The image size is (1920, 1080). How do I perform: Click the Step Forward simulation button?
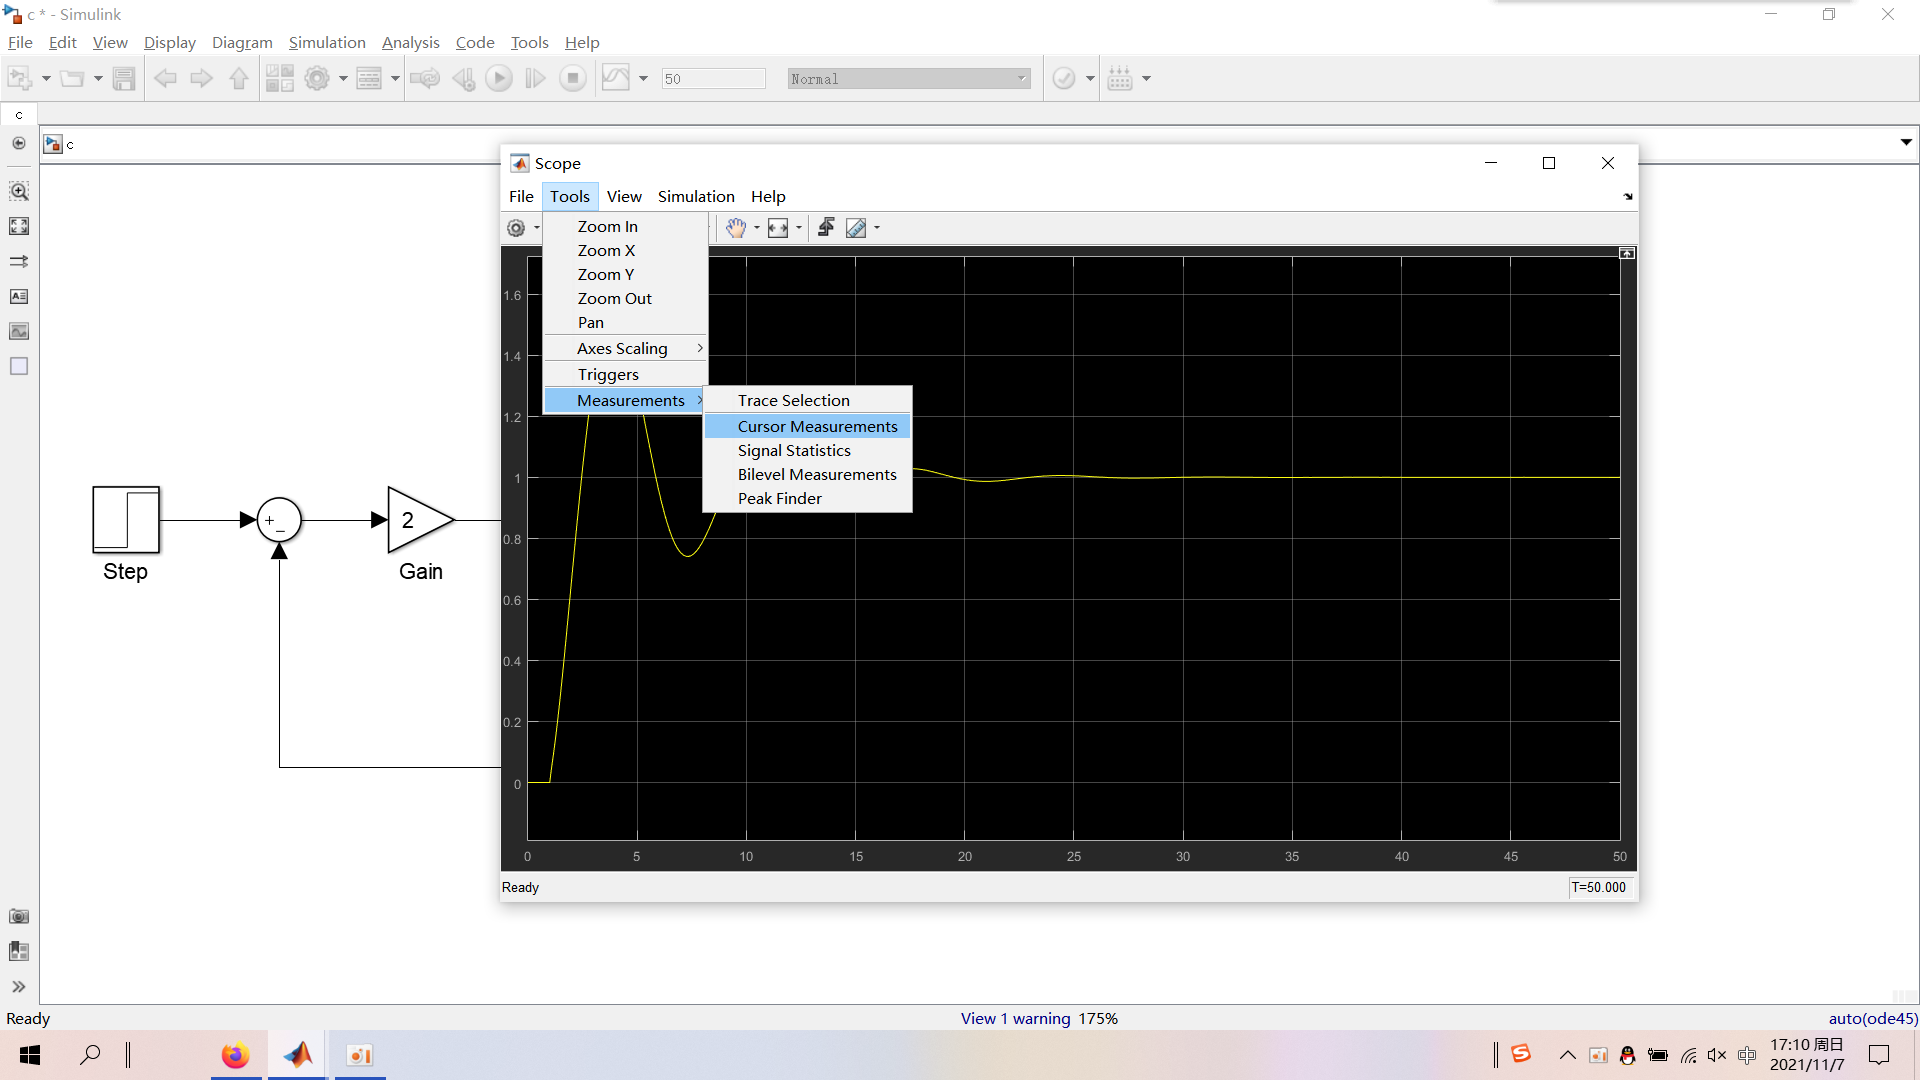coord(536,78)
